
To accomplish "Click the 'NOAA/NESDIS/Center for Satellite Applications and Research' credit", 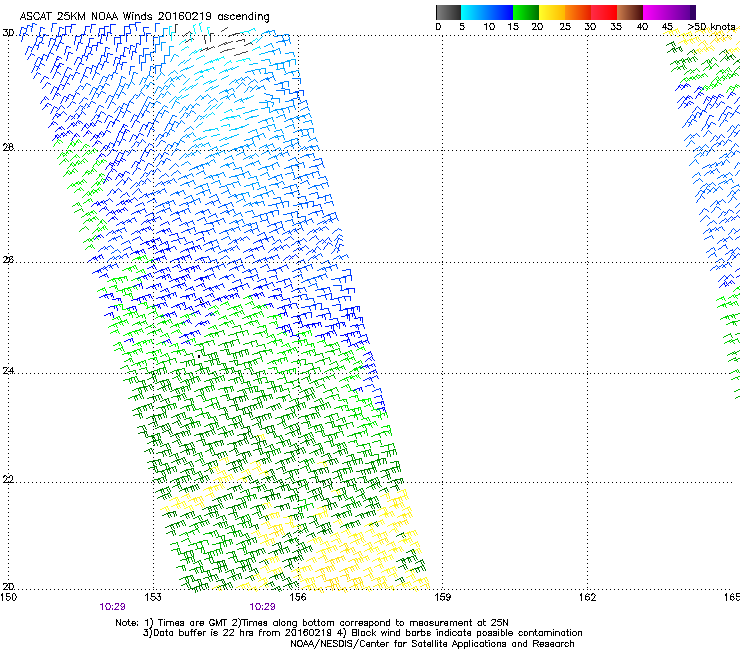I will (432, 644).
